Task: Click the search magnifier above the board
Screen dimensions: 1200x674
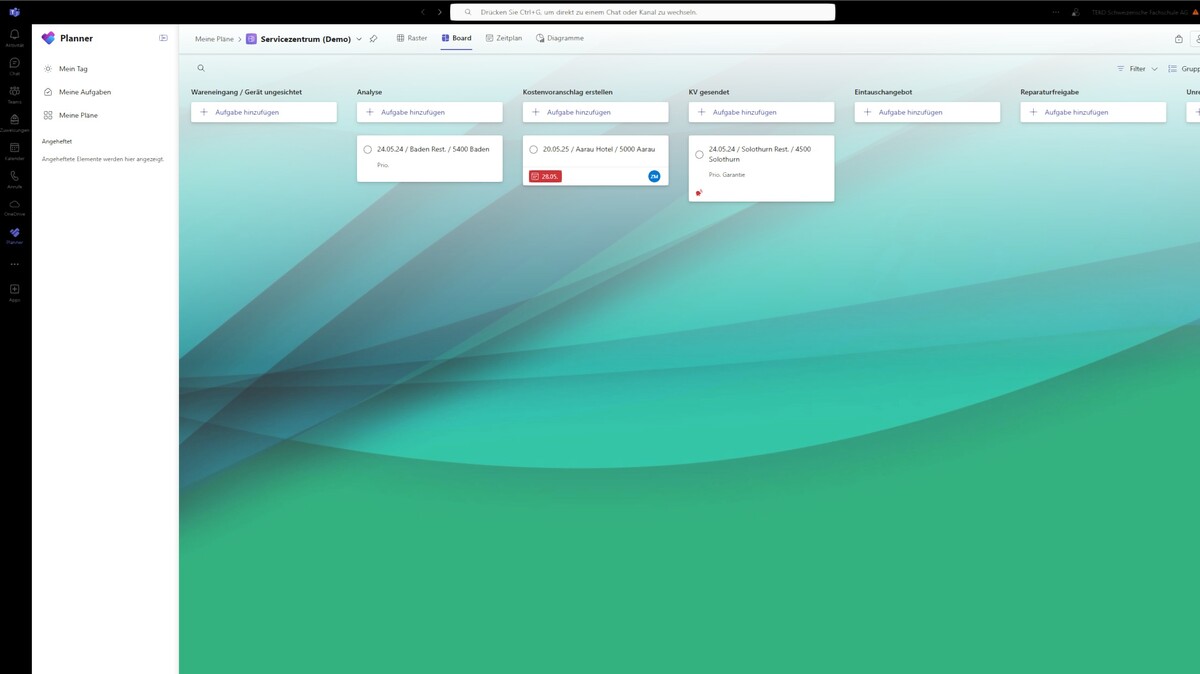Action: tap(201, 69)
